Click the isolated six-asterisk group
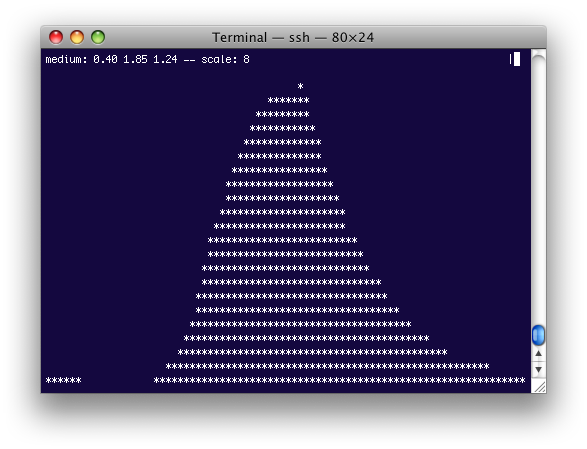 [63, 380]
